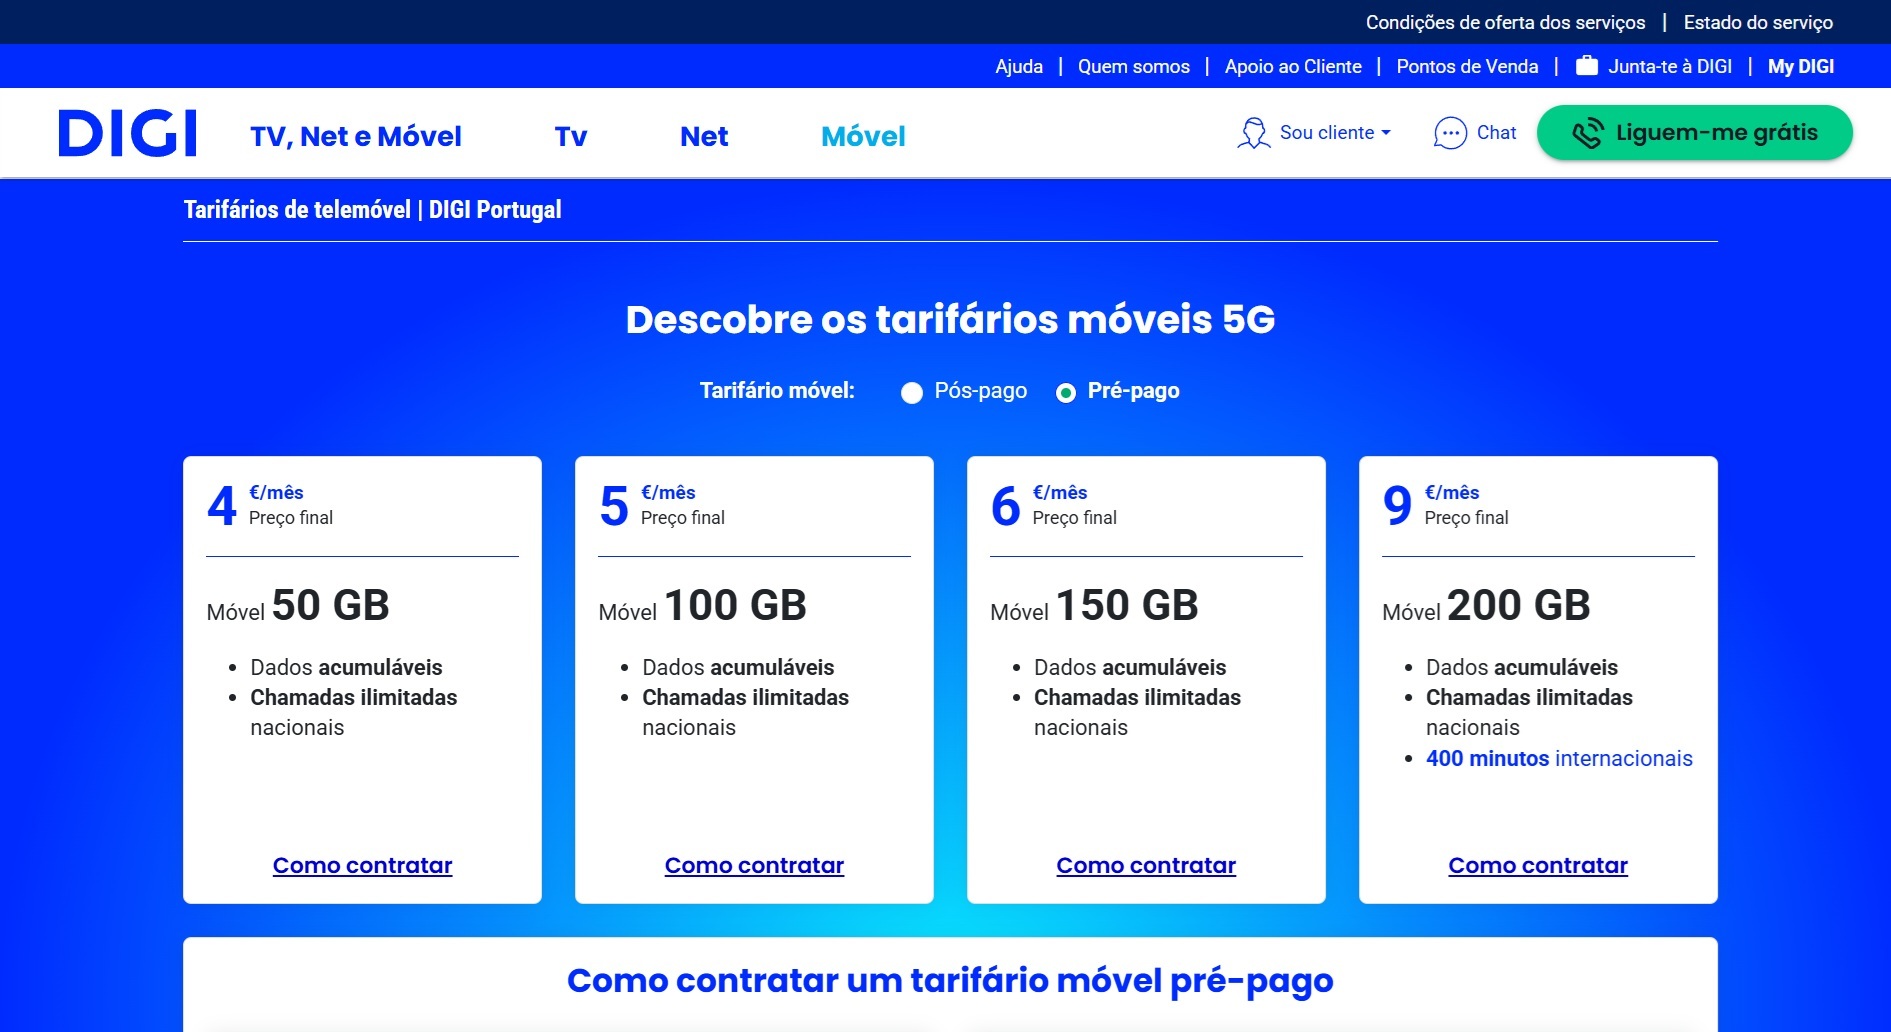Open Quem somos in the top bar
Screen dimensions: 1891x1032
coord(1134,66)
